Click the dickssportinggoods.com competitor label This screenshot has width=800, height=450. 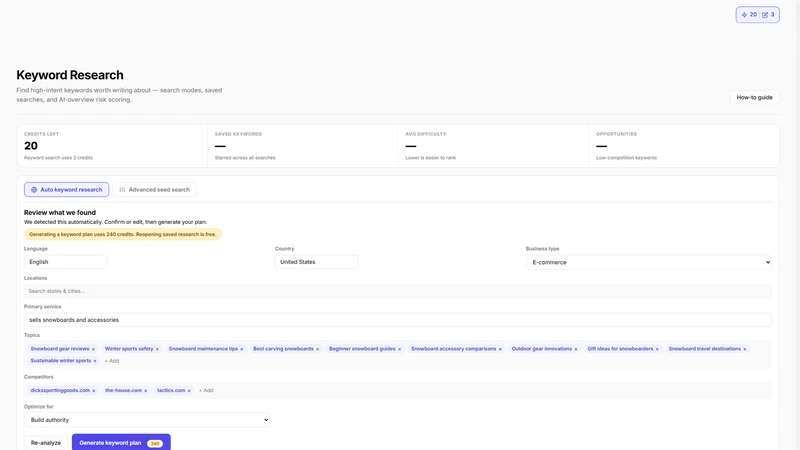[x=60, y=390]
